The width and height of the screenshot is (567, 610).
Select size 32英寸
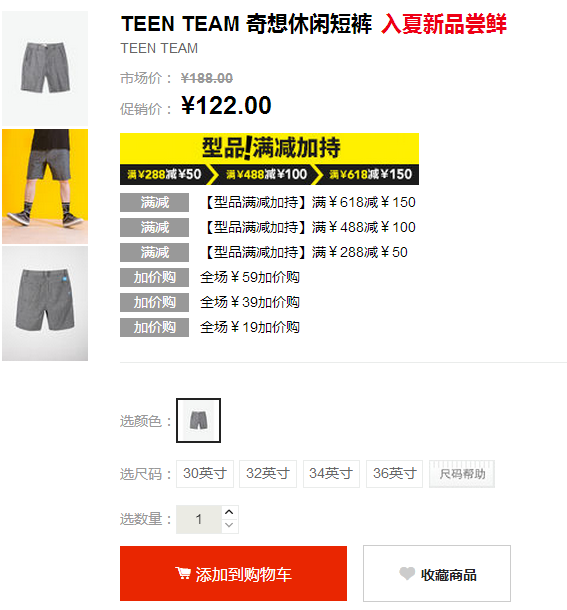point(268,473)
